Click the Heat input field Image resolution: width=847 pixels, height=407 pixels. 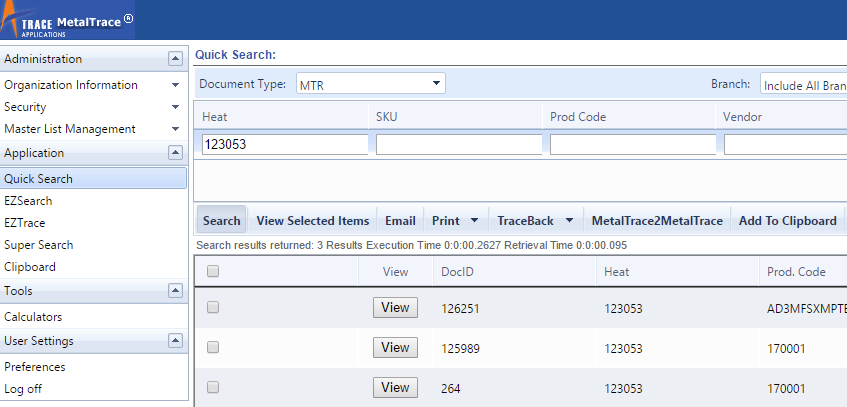[x=285, y=144]
